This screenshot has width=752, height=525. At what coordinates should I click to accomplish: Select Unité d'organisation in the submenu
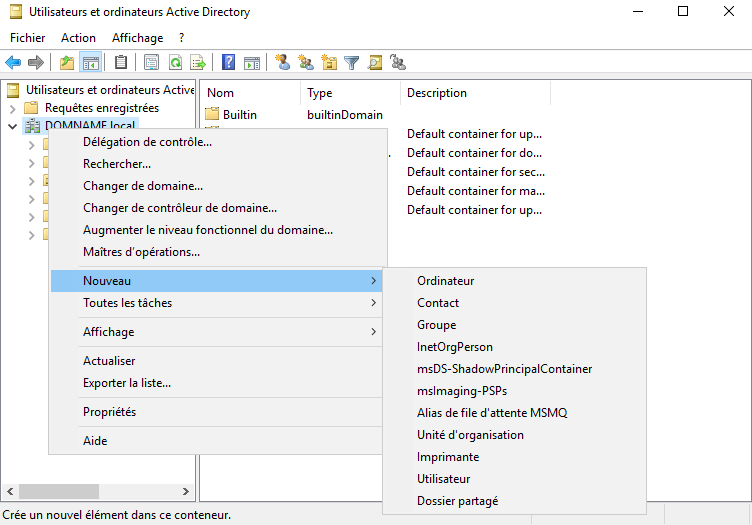[470, 435]
